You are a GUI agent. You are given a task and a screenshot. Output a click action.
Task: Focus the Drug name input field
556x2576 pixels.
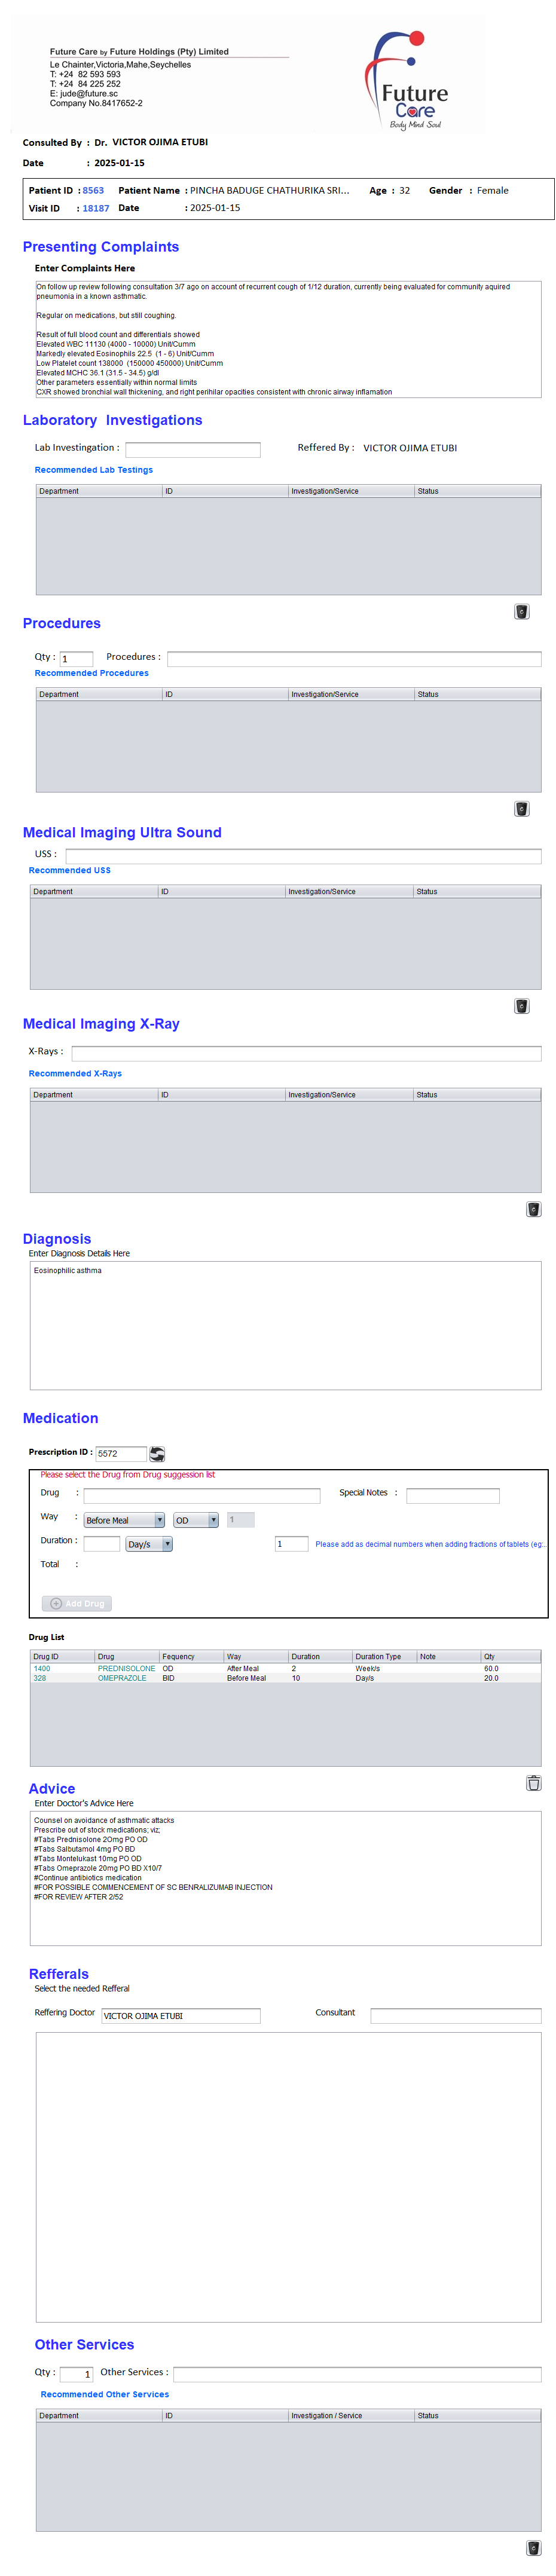(201, 1495)
